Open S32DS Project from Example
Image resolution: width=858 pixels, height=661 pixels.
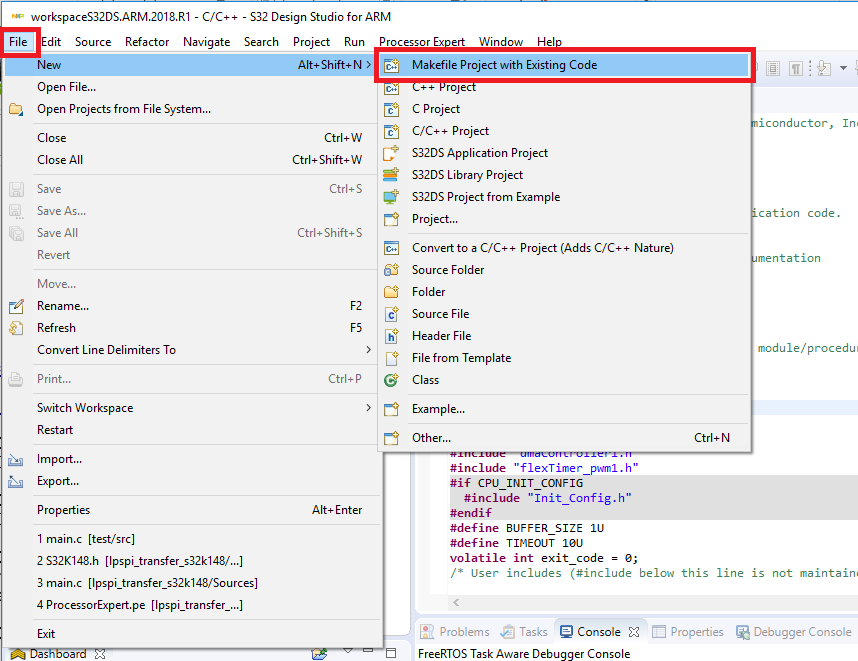pos(565,196)
